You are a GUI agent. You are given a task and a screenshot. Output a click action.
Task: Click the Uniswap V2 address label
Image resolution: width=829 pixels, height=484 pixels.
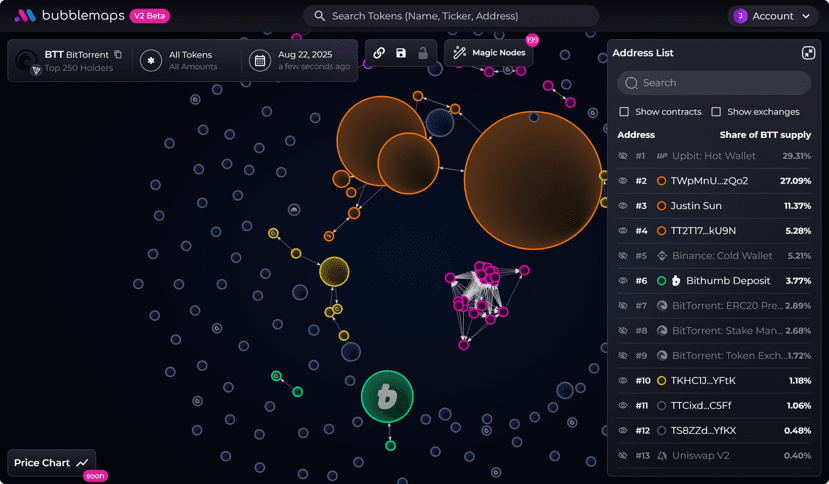point(701,455)
